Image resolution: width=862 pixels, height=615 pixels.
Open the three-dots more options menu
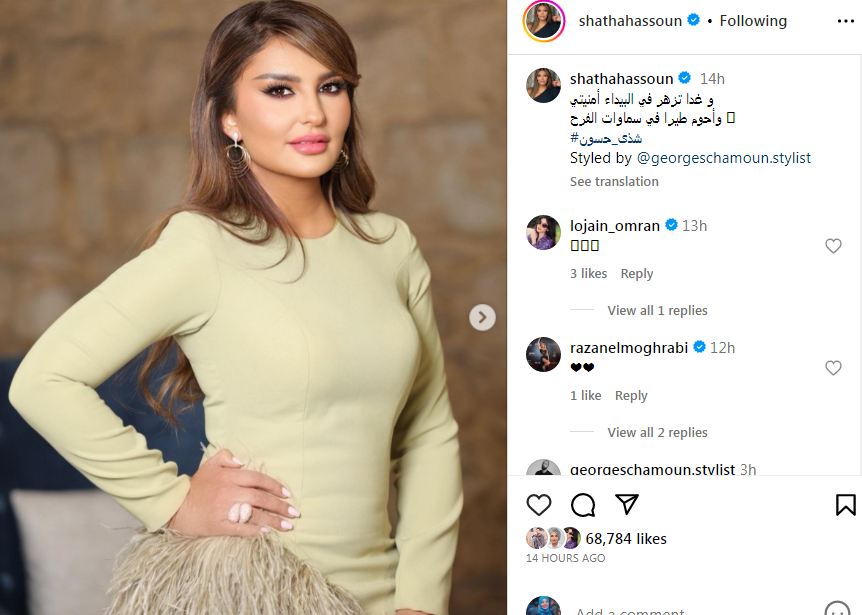(846, 21)
